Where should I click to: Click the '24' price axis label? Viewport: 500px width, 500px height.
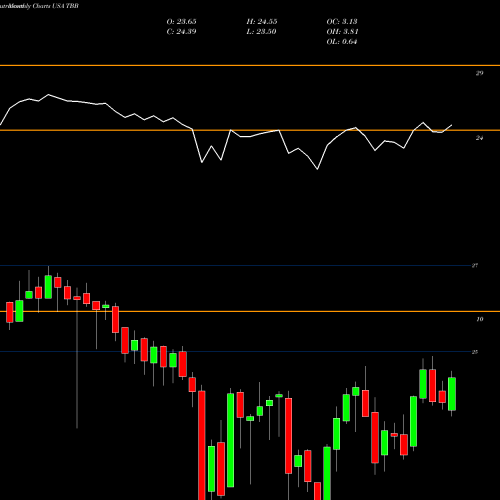(x=479, y=138)
